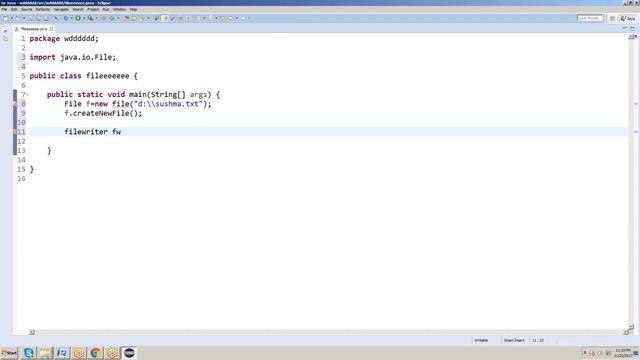Click the horizontal scrollbar right arrow

coord(626,332)
